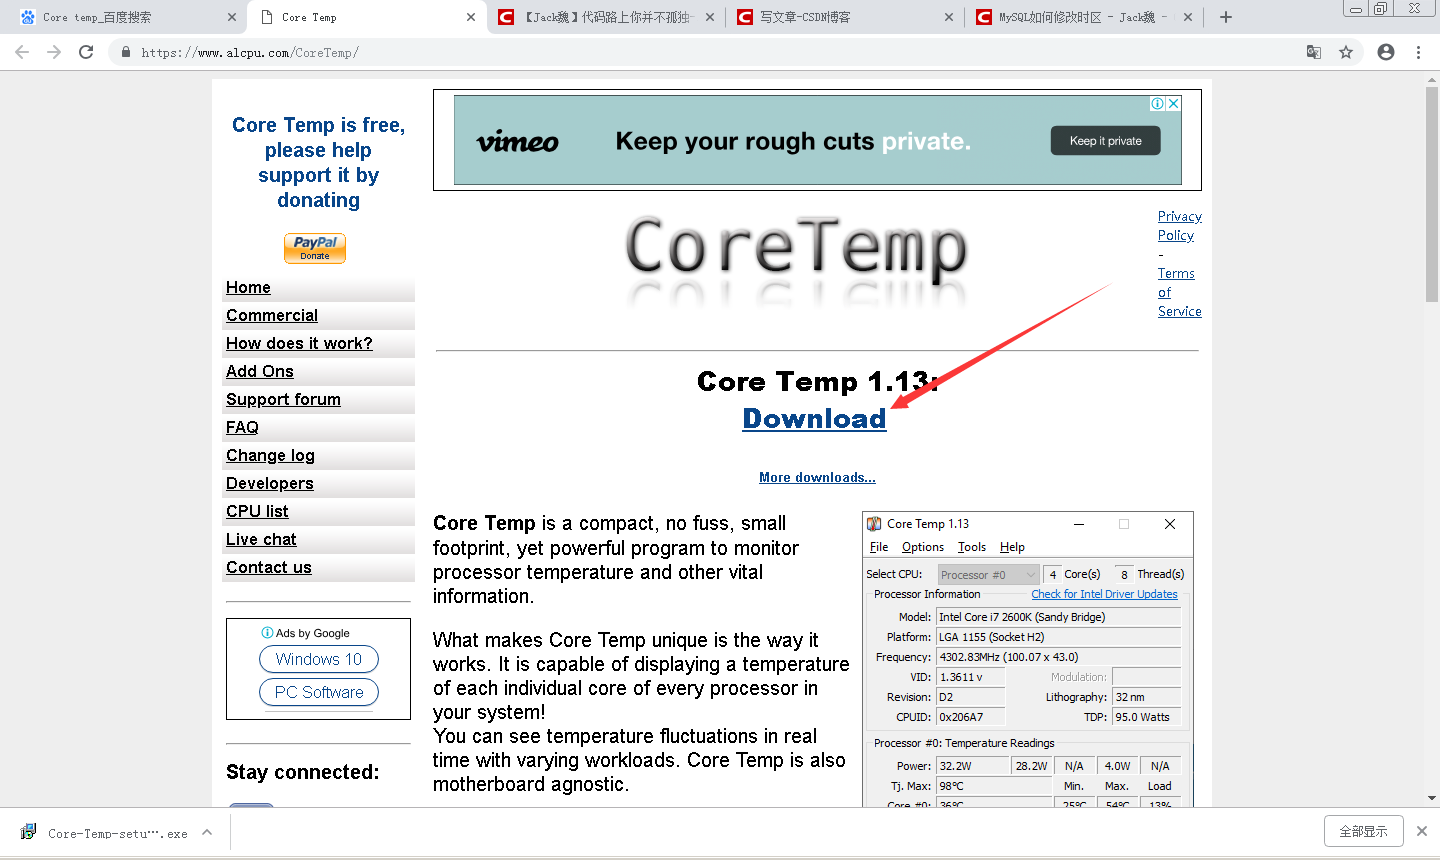Close the Vimeo advertisement banner
The width and height of the screenshot is (1440, 860).
(x=1171, y=103)
